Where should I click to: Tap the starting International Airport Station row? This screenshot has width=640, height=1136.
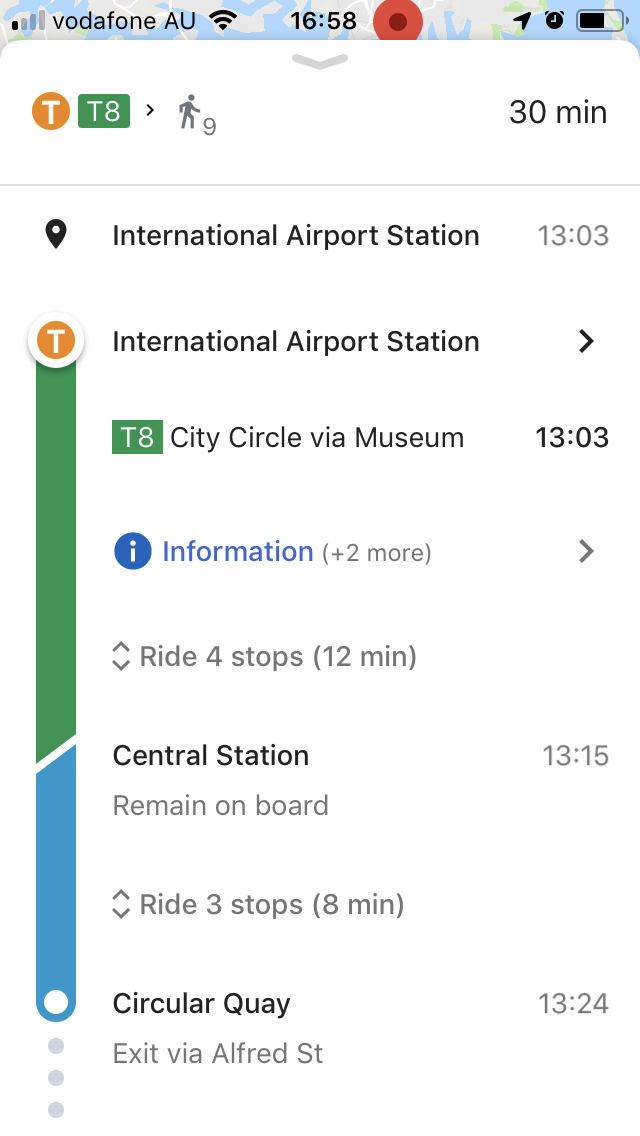click(296, 236)
